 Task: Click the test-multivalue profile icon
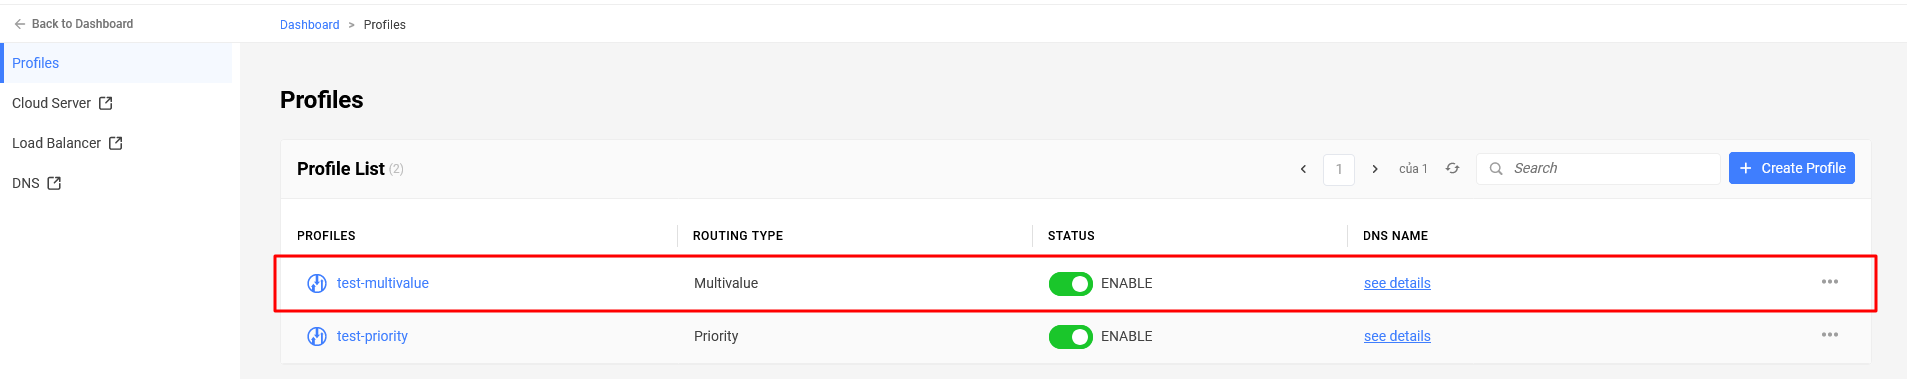pos(317,283)
